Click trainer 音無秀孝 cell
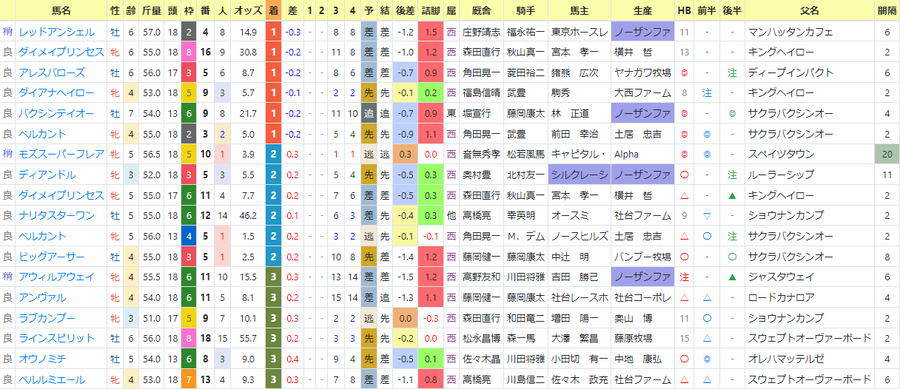Viewport: 900px width, 389px height. (482, 154)
